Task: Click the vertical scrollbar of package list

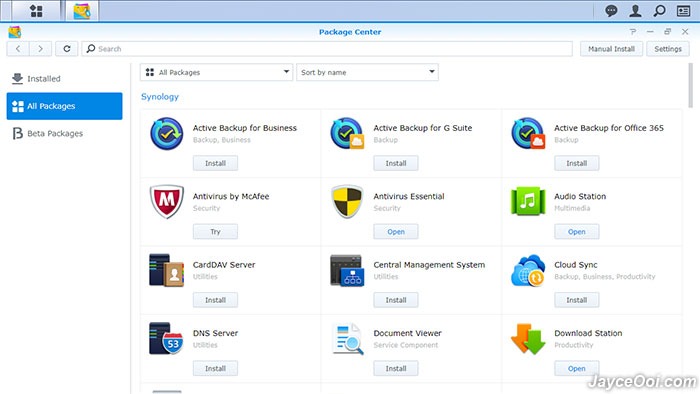Action: click(690, 85)
